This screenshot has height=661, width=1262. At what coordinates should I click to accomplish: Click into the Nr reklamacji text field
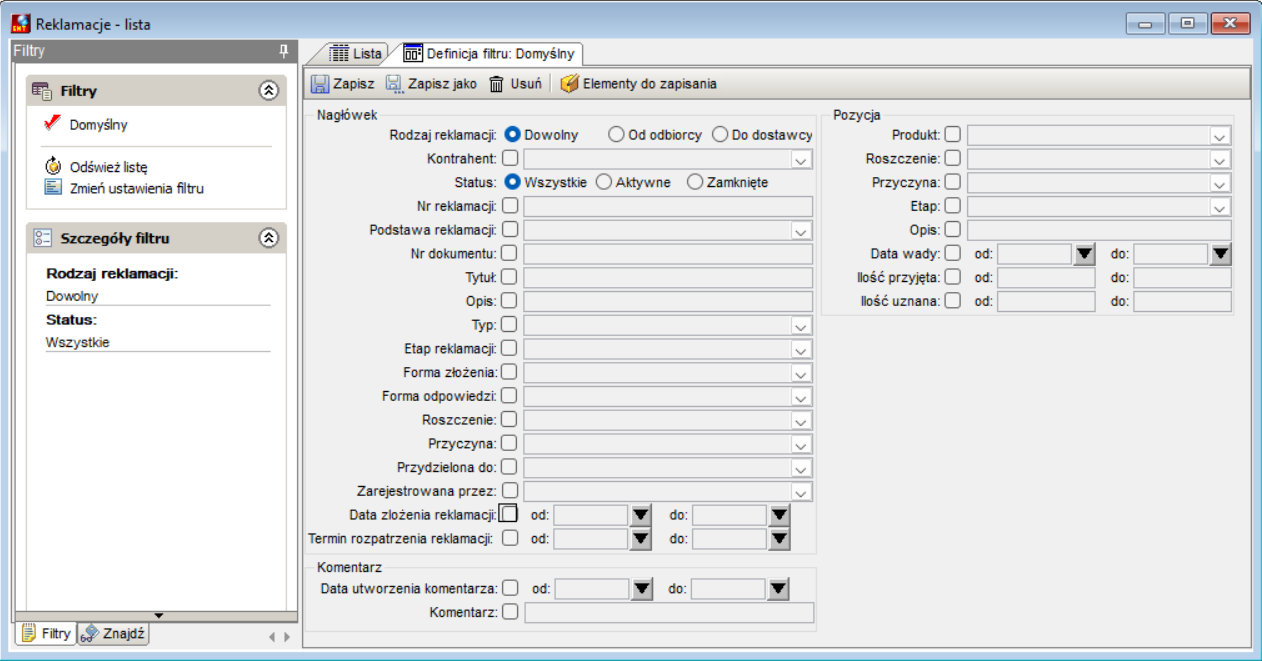[668, 206]
